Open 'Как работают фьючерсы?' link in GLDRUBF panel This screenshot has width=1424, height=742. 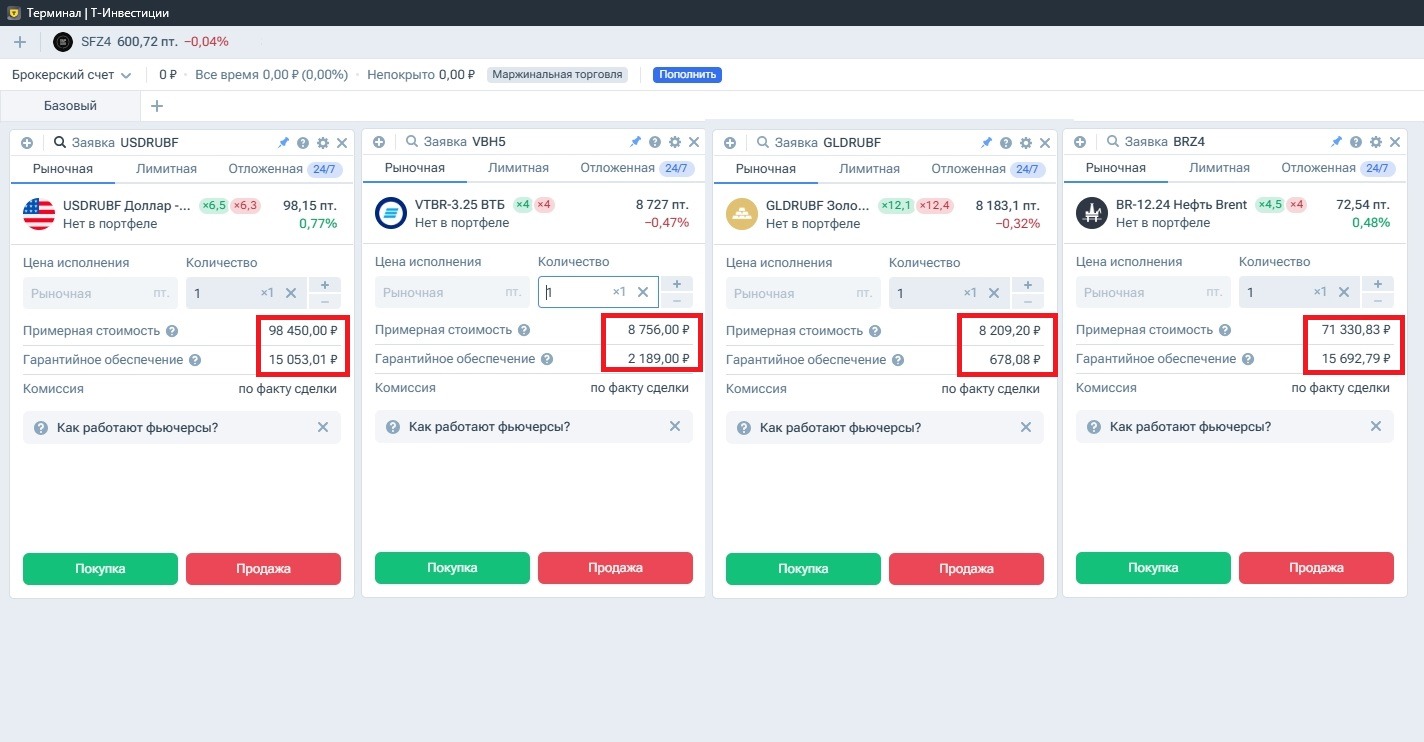[x=840, y=428]
